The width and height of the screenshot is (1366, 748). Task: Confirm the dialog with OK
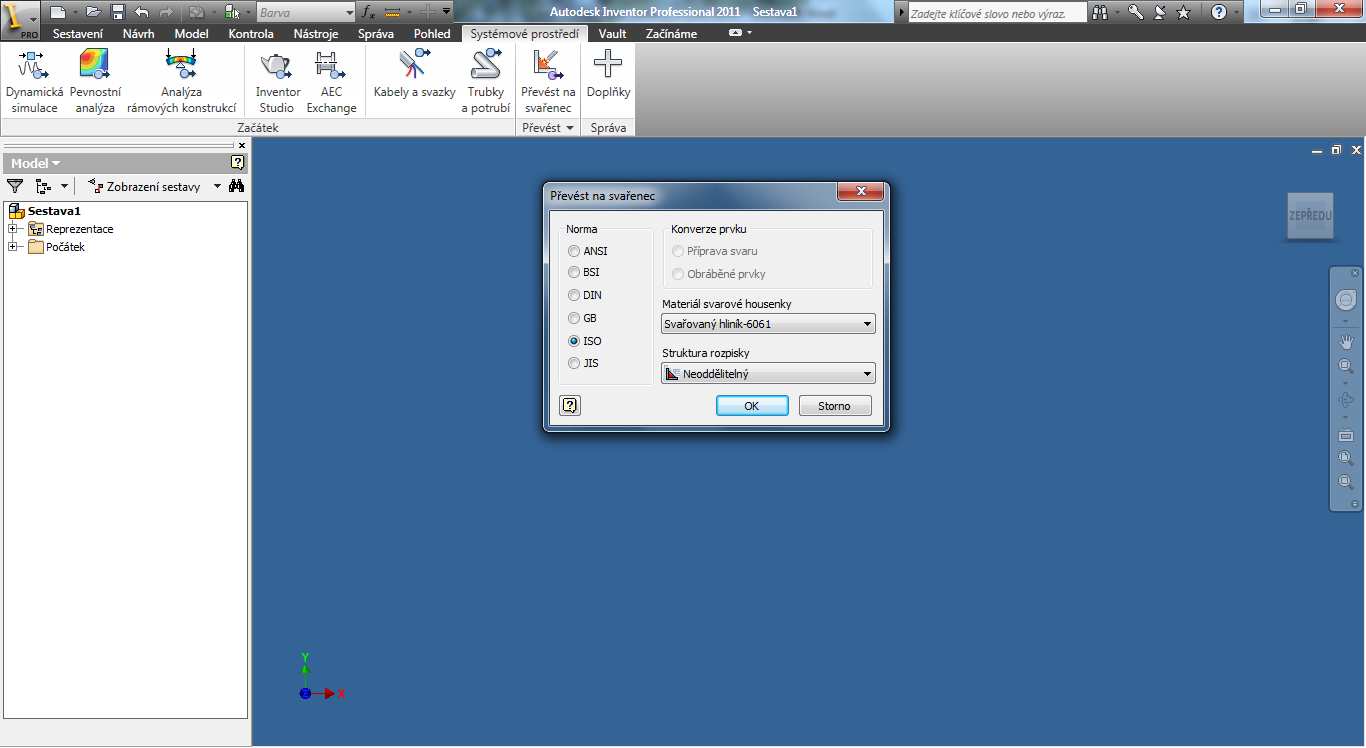click(x=752, y=406)
